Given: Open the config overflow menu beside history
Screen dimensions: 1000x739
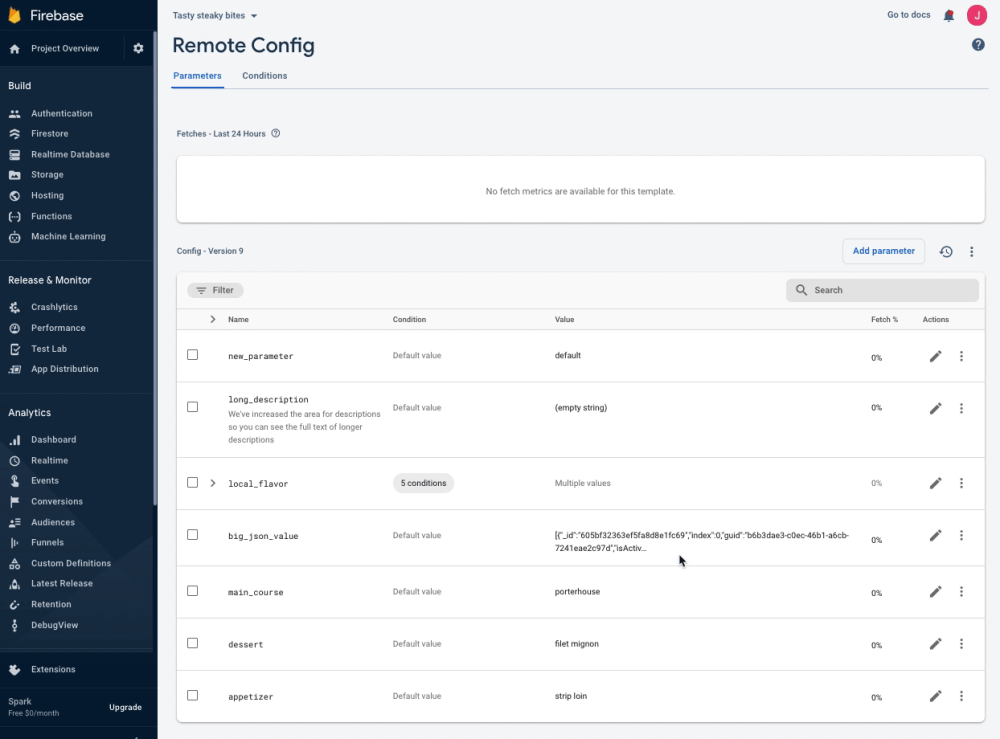Looking at the screenshot, I should [x=971, y=252].
